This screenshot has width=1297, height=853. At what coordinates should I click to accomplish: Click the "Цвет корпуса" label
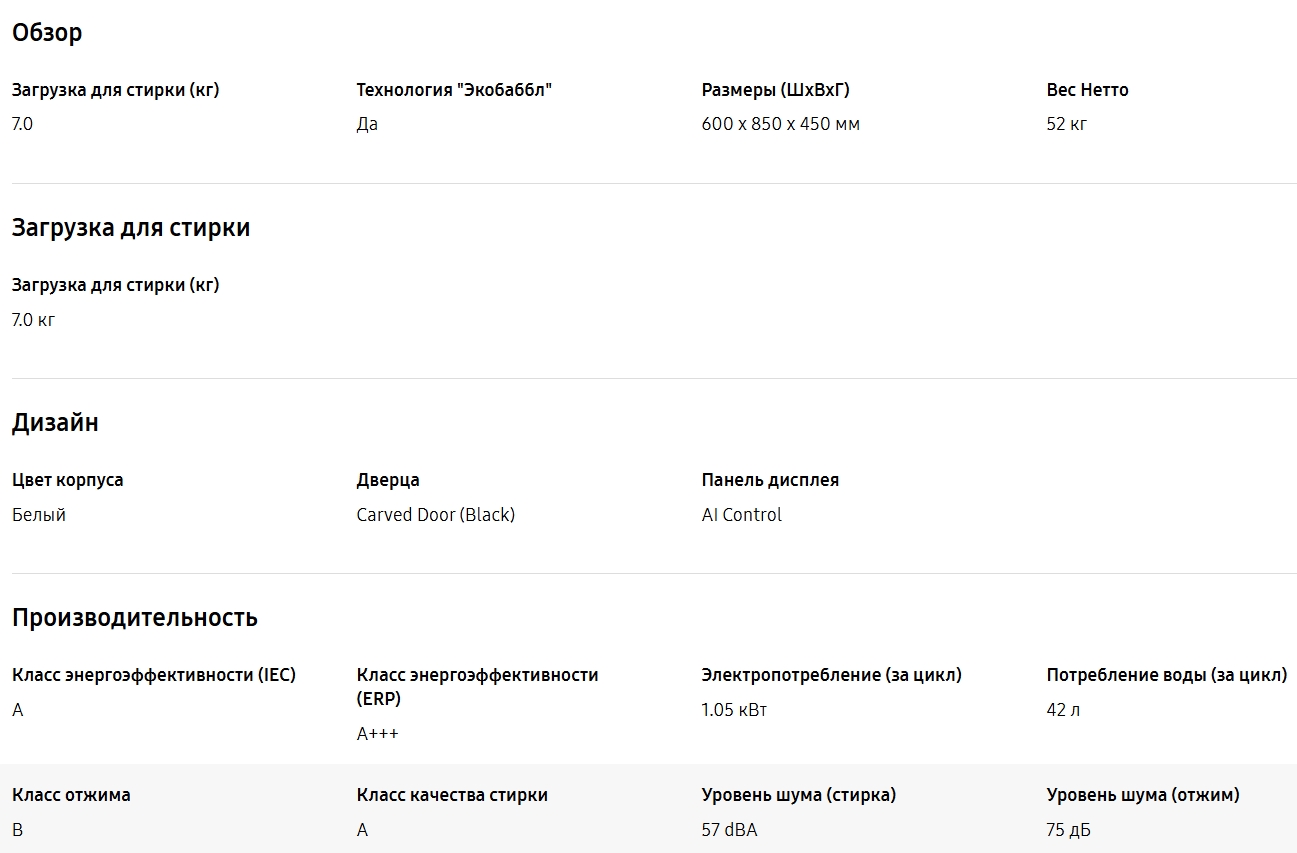click(x=68, y=480)
